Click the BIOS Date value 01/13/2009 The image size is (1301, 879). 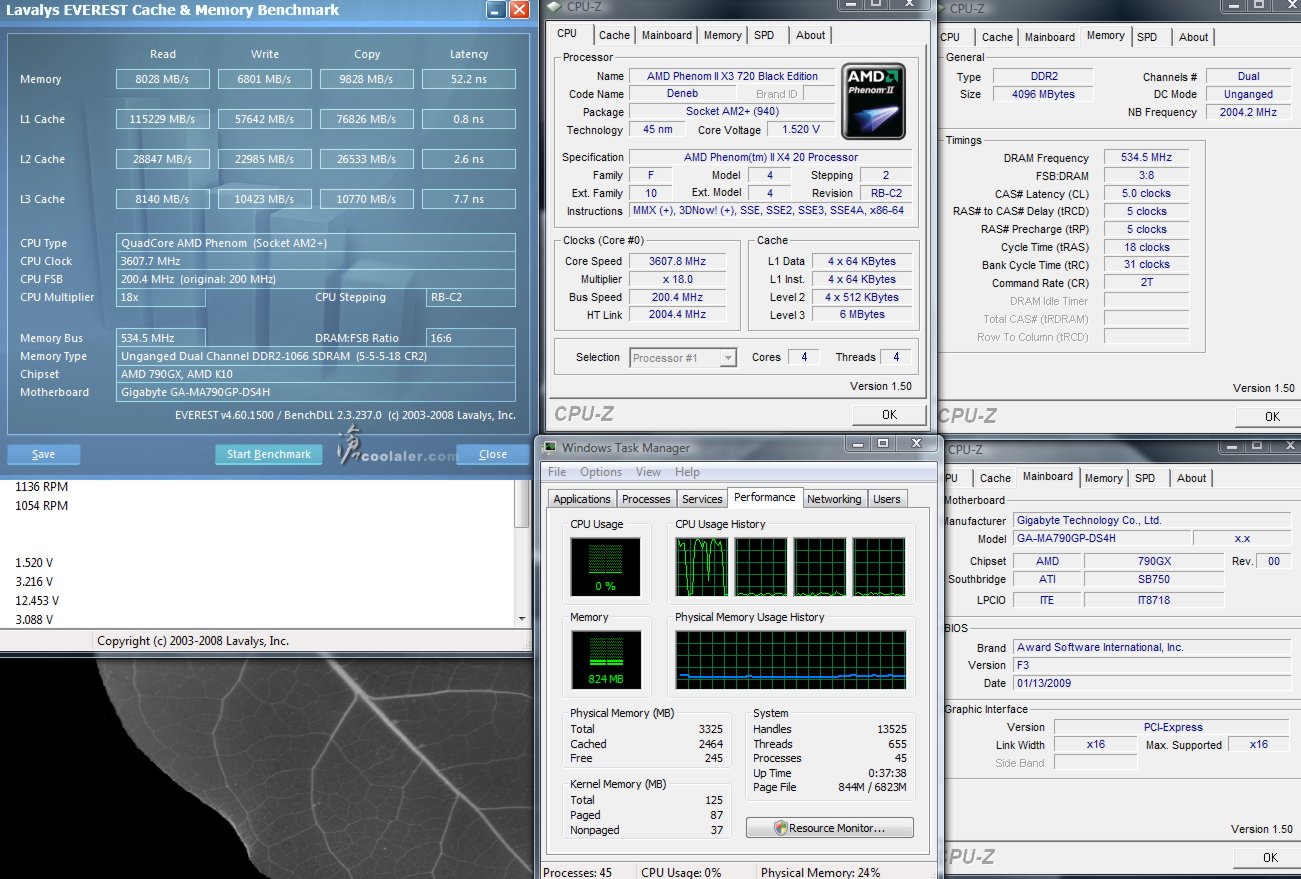(x=1151, y=683)
